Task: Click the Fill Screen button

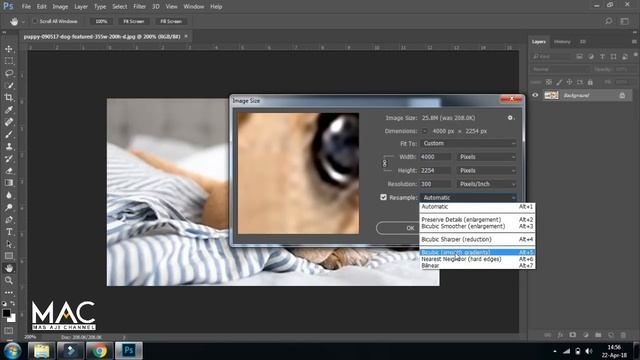Action: (171, 21)
